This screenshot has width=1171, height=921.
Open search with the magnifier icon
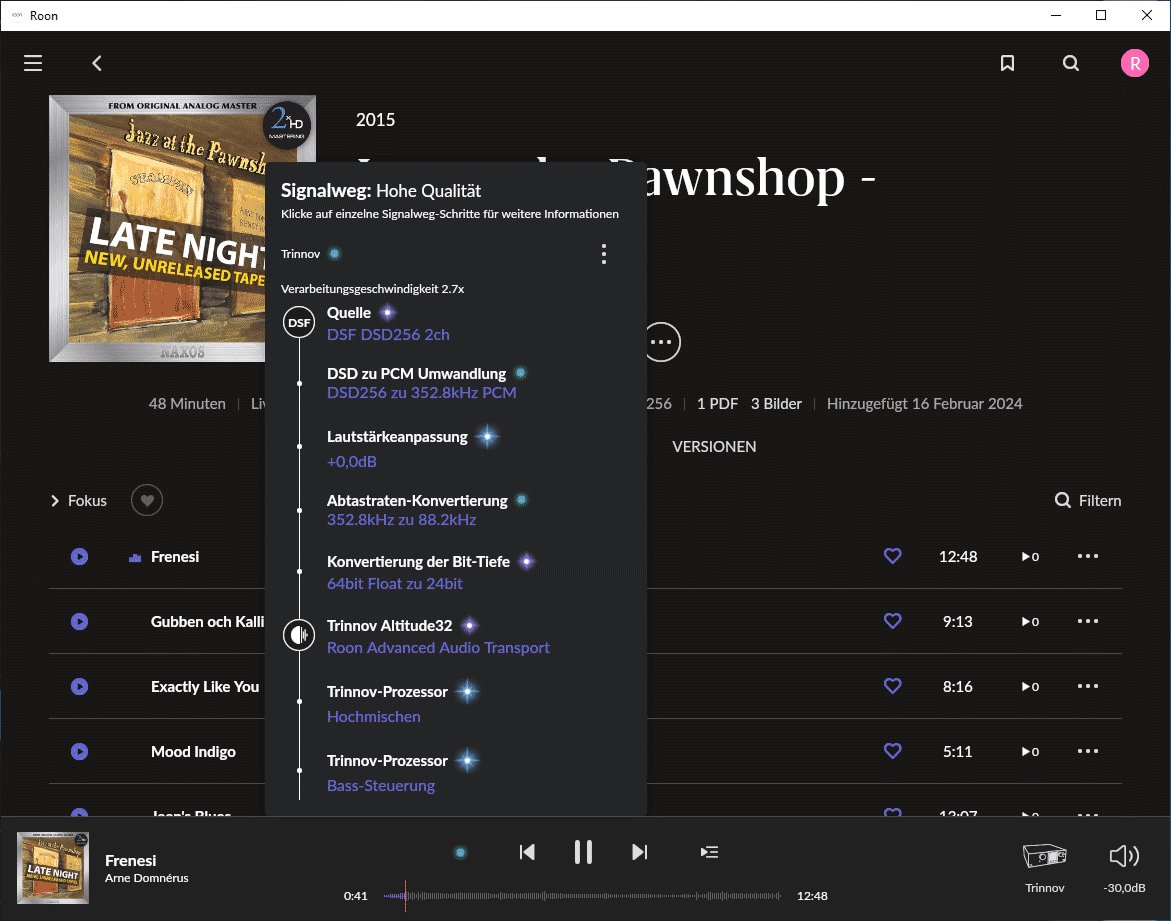[1071, 63]
